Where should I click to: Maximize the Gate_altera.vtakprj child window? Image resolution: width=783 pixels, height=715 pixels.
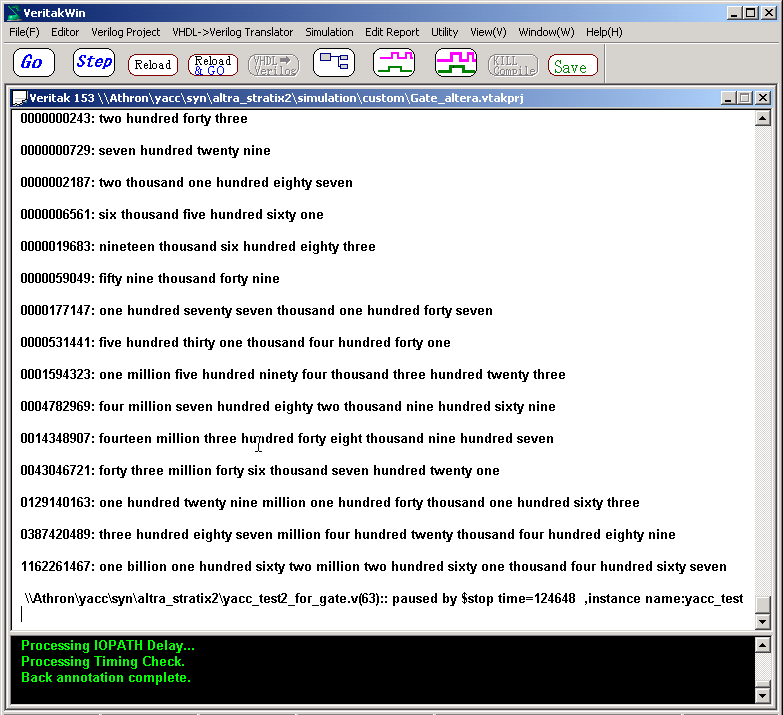[x=744, y=98]
